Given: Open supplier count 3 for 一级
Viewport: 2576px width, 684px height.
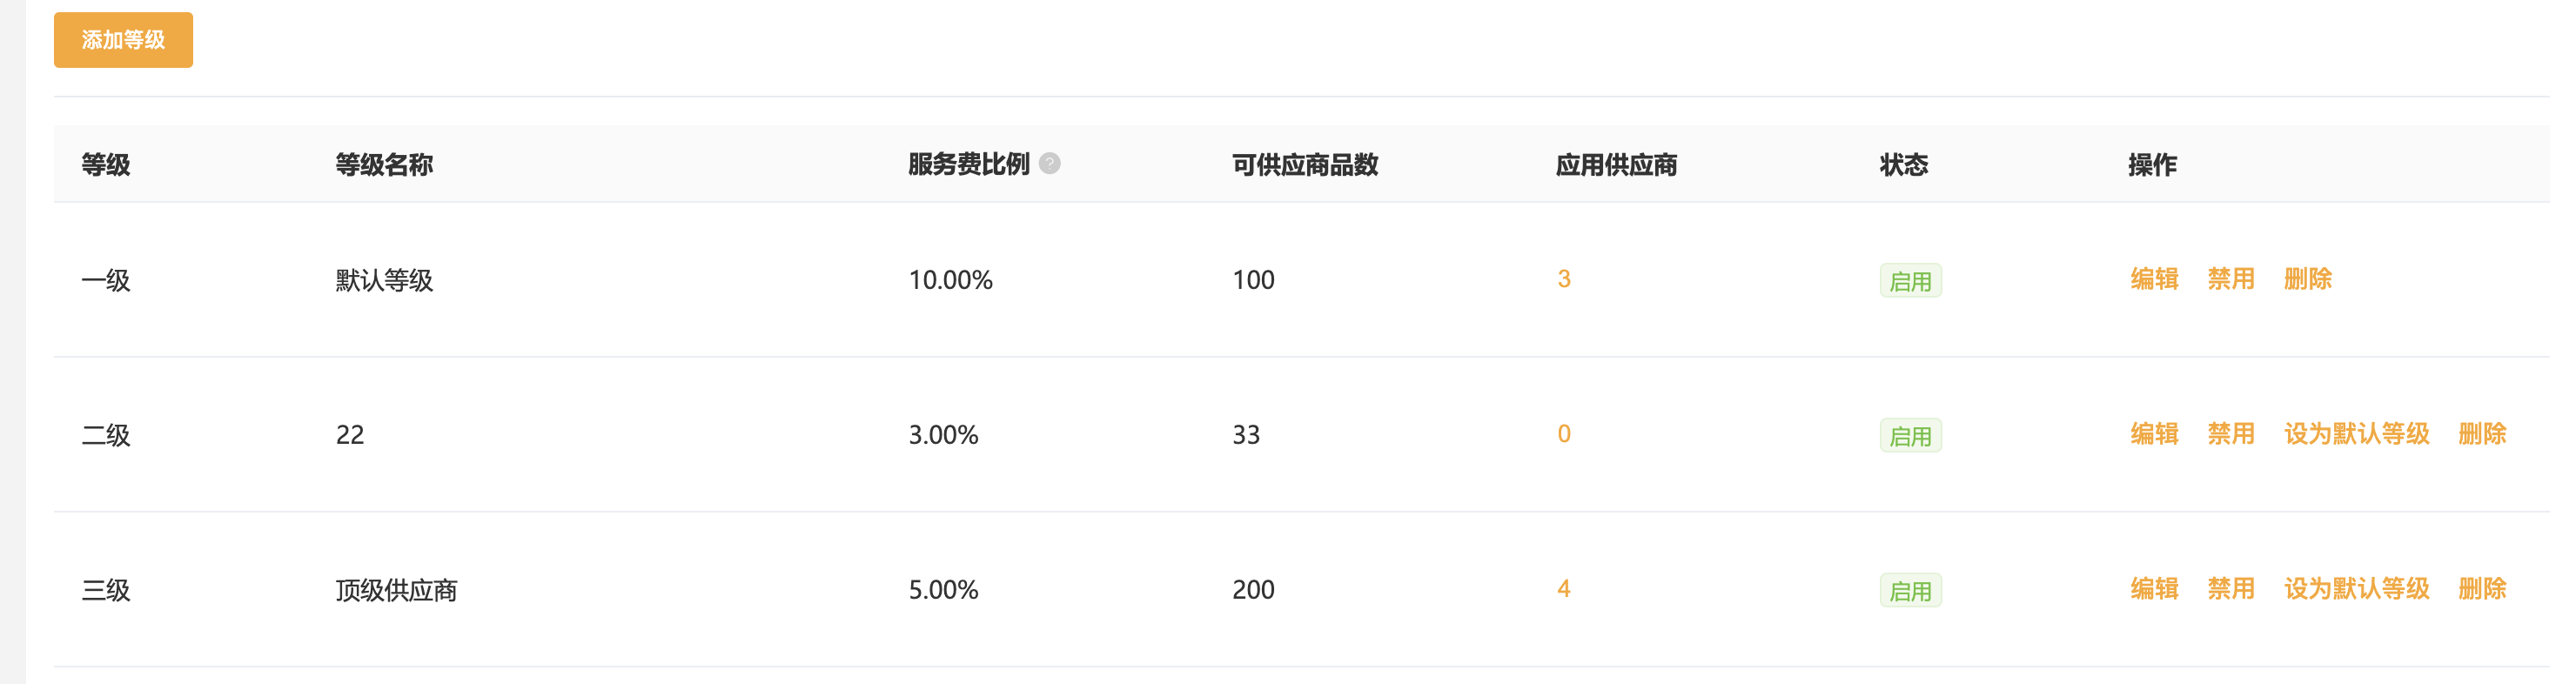Looking at the screenshot, I should (1563, 279).
